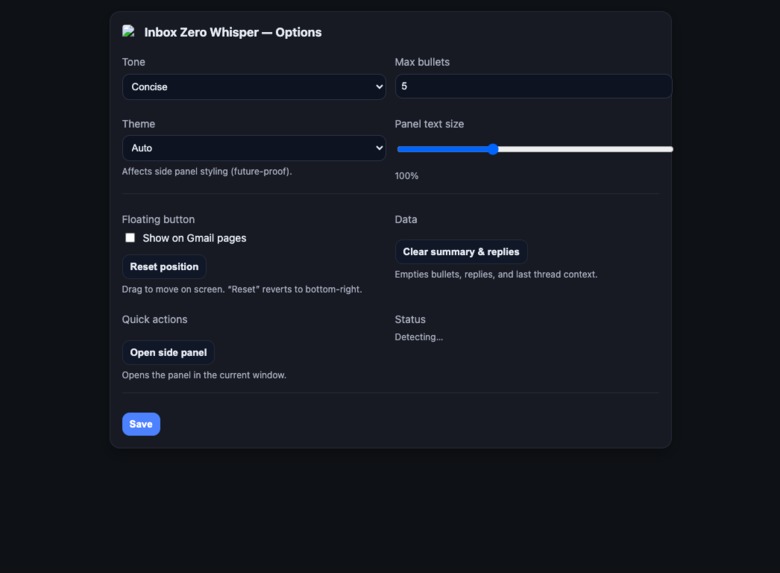780x573 pixels.
Task: Click the Show on Gmail pages label
Action: [x=194, y=238]
